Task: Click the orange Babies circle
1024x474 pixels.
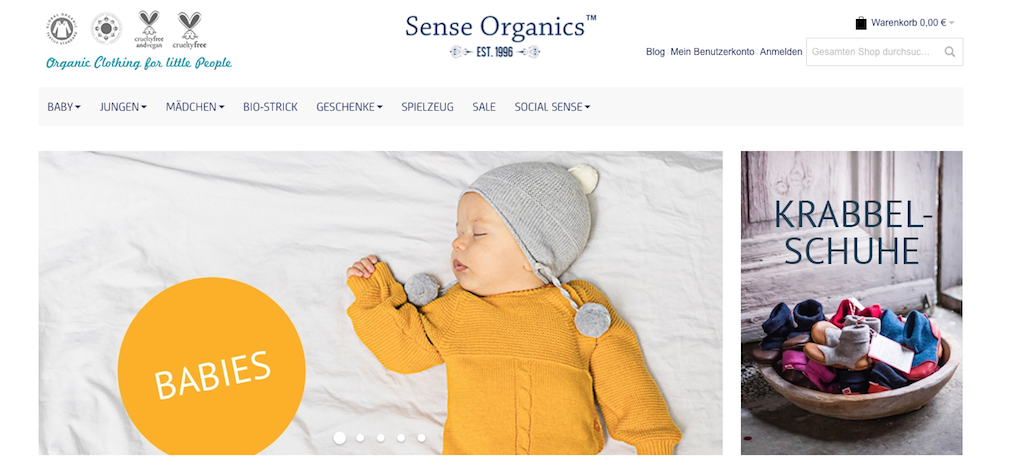Action: click(212, 366)
